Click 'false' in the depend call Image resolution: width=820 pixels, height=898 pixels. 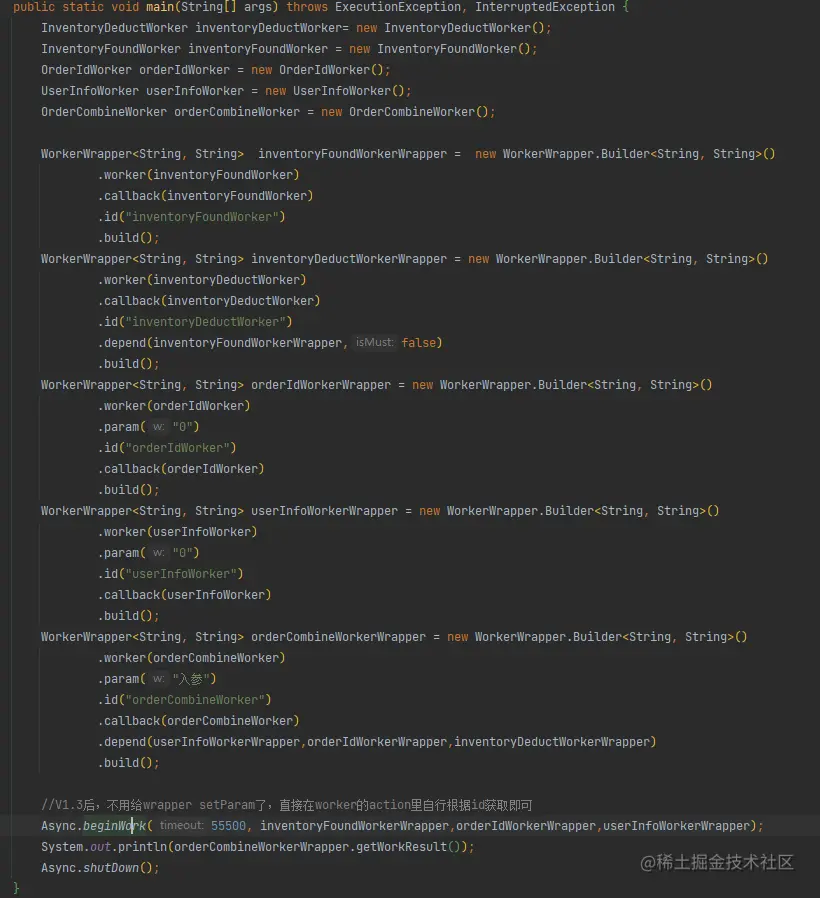[x=419, y=343]
